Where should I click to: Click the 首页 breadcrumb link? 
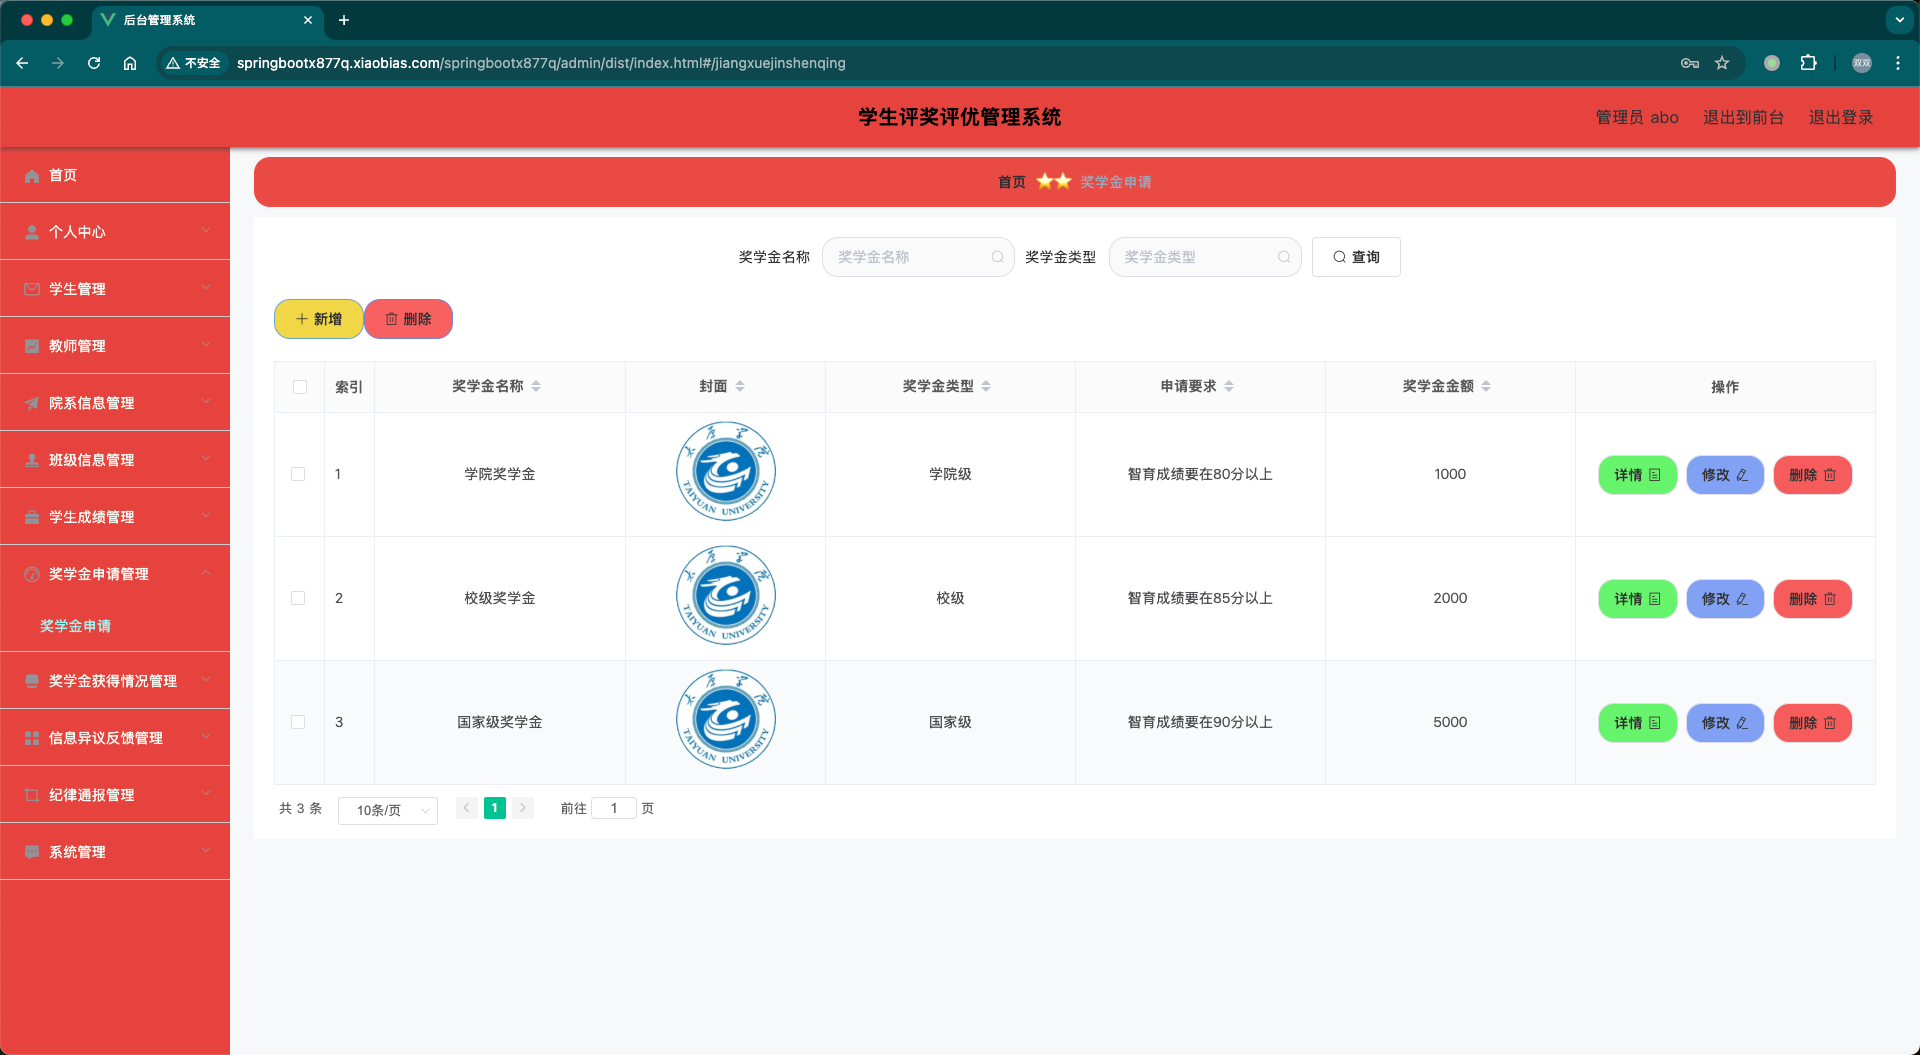click(1012, 182)
